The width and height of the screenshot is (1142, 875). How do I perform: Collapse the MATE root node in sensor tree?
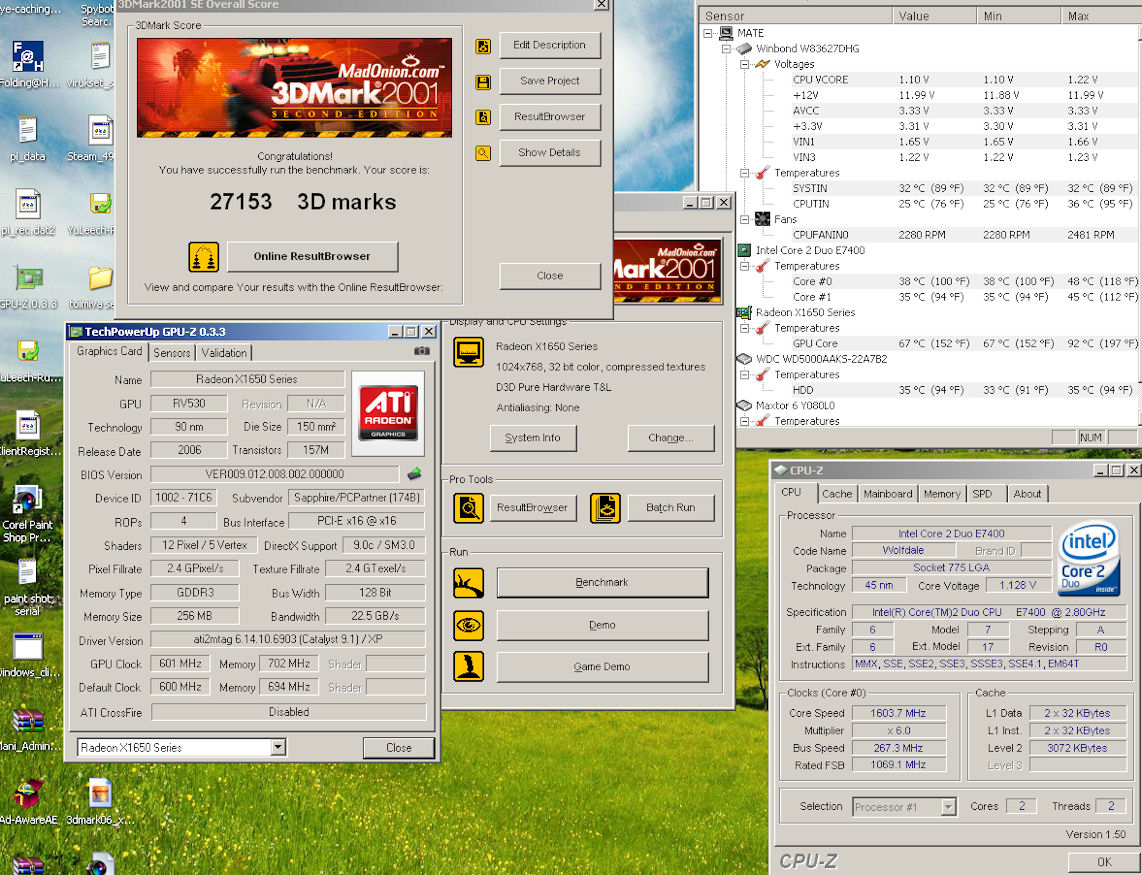point(708,34)
